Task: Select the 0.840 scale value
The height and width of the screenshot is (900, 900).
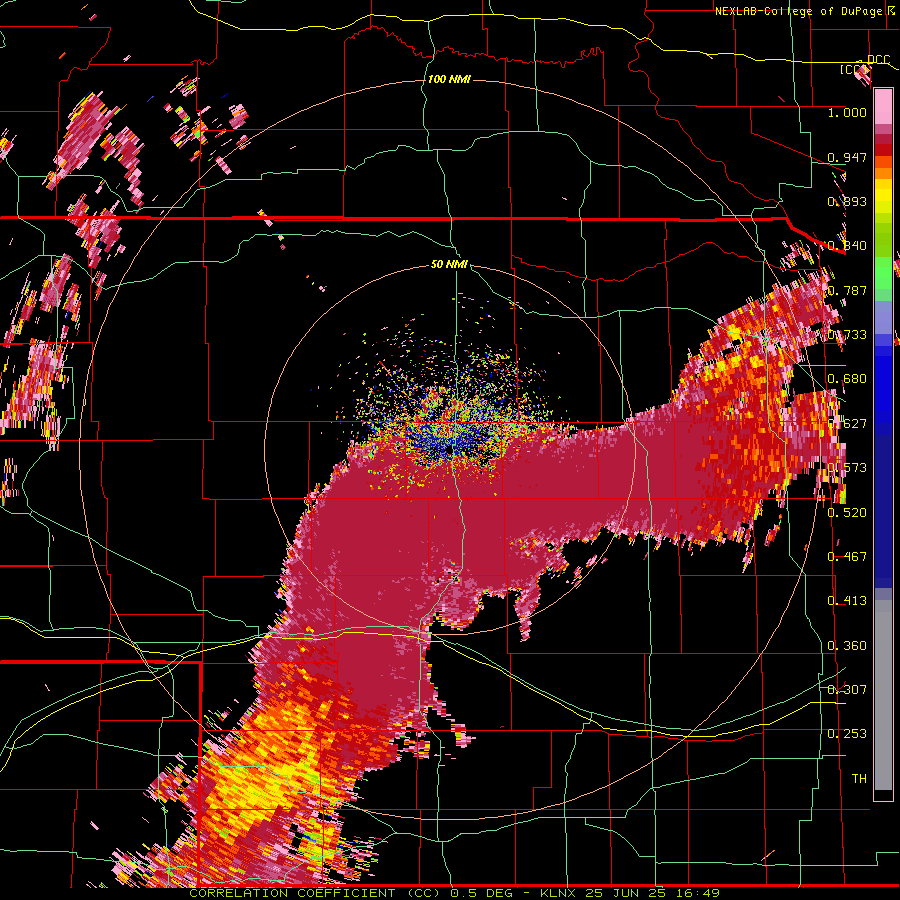Action: pyautogui.click(x=847, y=246)
